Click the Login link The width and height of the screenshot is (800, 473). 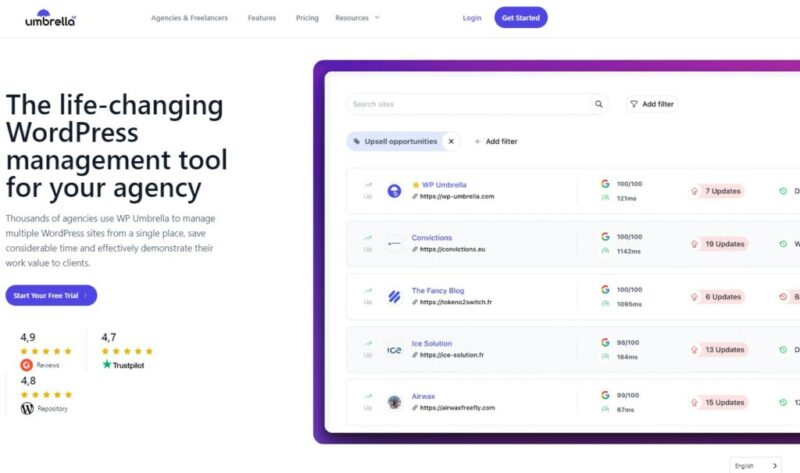click(x=472, y=18)
